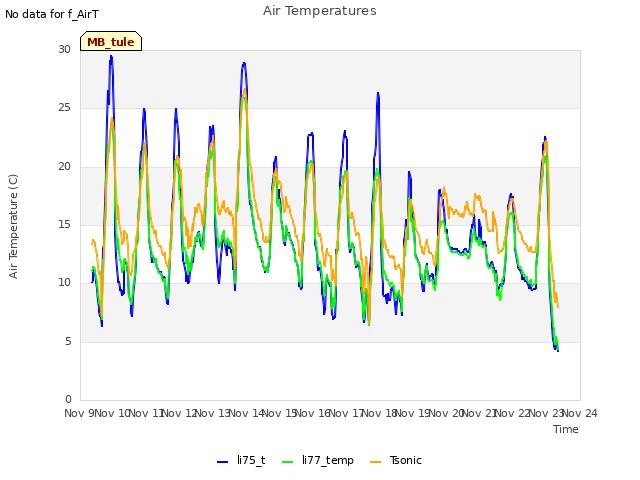The width and height of the screenshot is (640, 480).
Task: Click the y-axis value 15
Action: 64,224
